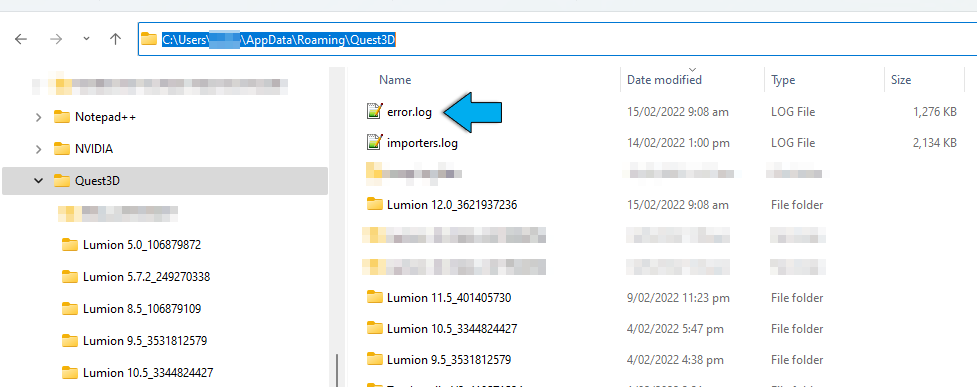Open the recent locations dropdown chevron

pos(87,39)
